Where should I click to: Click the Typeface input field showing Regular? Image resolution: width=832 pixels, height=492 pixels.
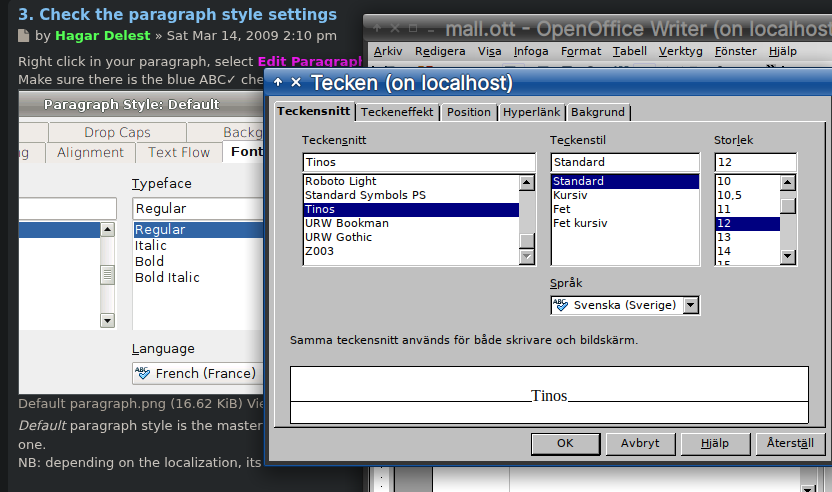coord(198,209)
